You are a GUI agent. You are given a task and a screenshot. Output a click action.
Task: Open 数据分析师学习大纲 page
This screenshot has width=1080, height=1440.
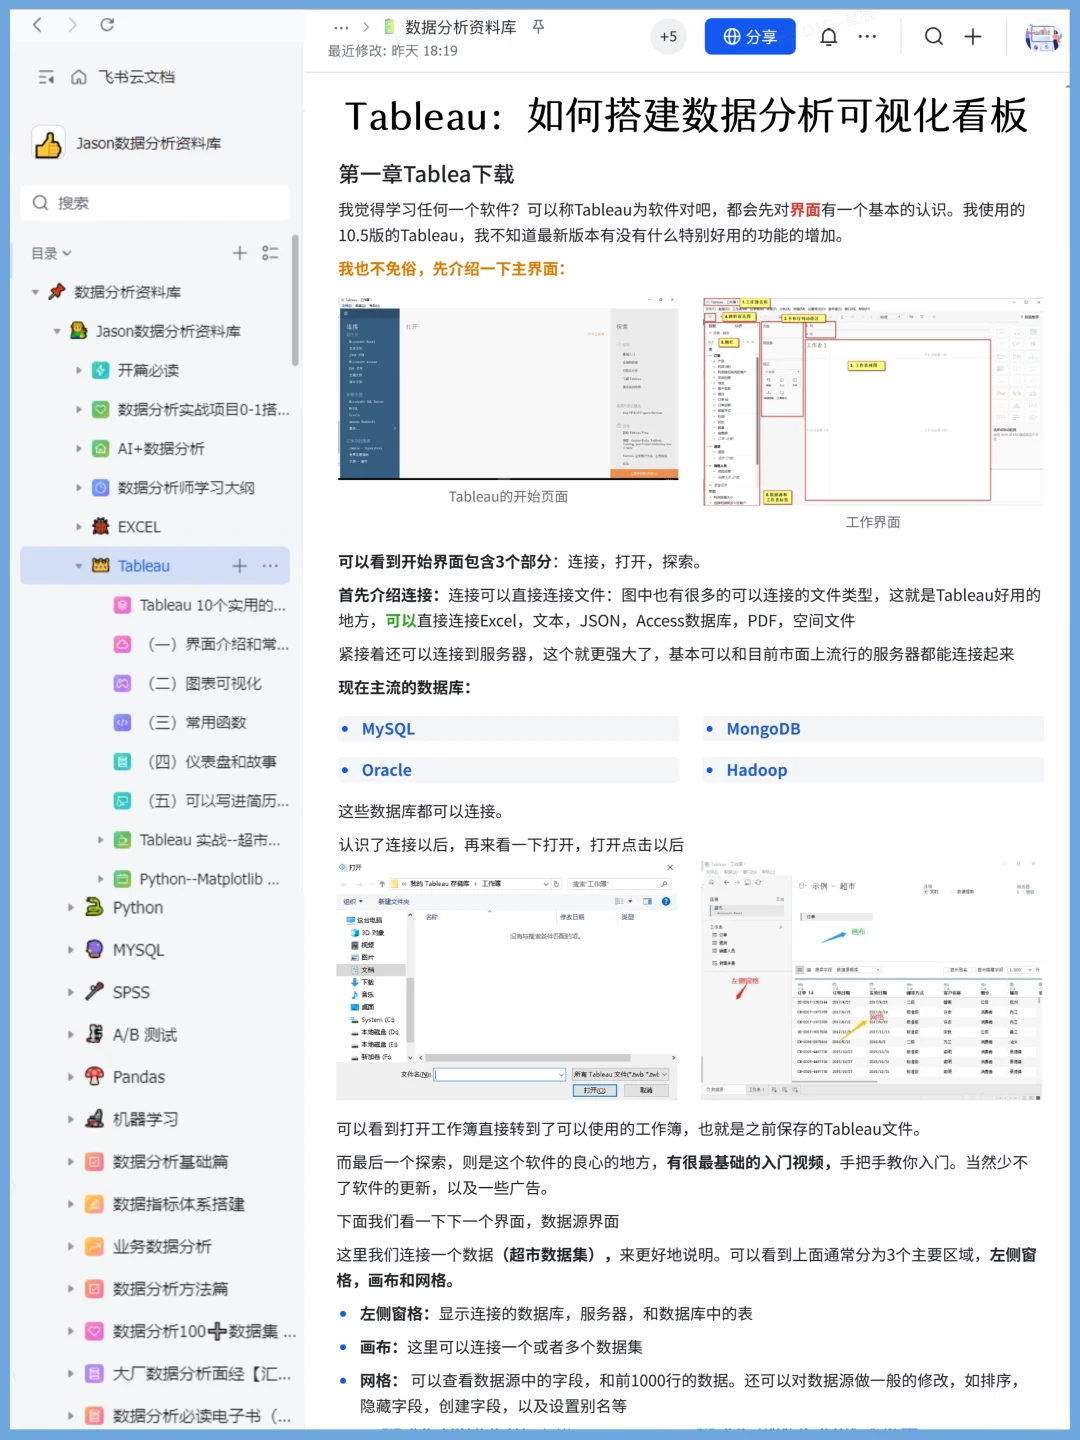[x=186, y=488]
